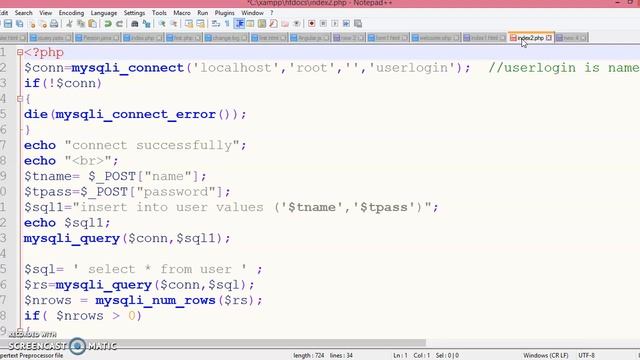Click 'Col : 1' in status bar
The width and height of the screenshot is (640, 360).
click(x=422, y=356)
